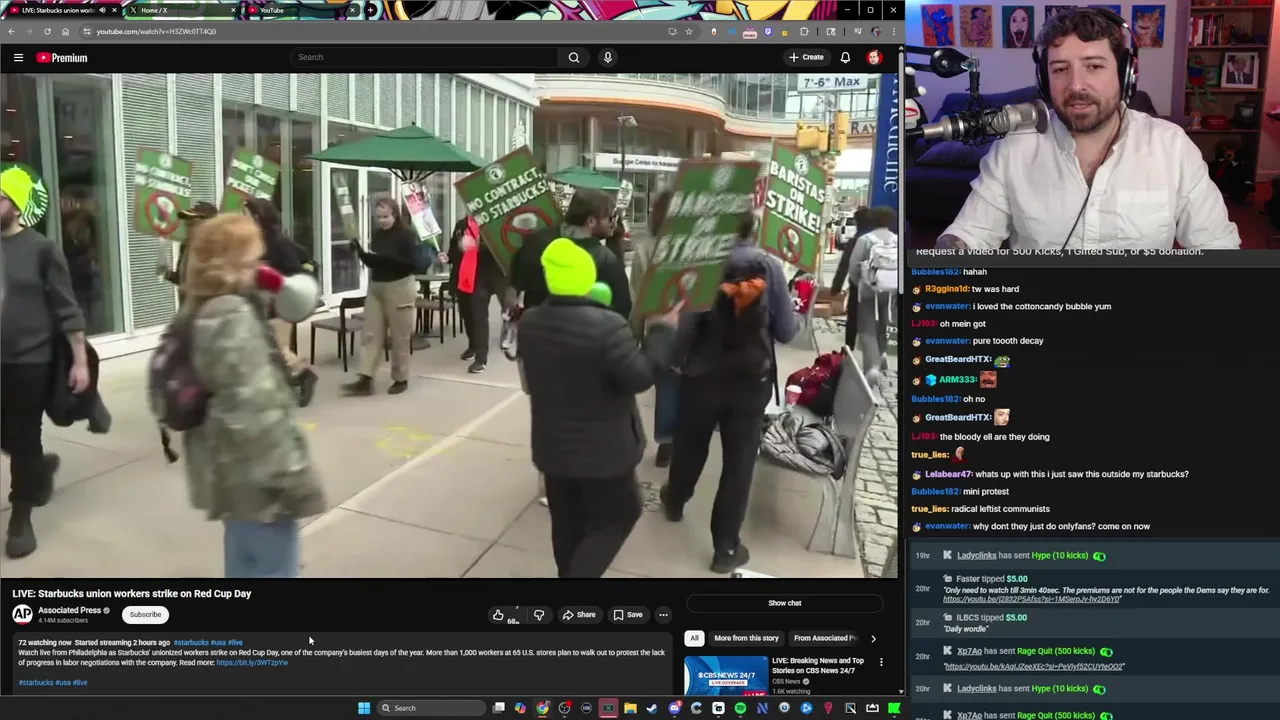Open Kick app at taskbar end

click(894, 708)
